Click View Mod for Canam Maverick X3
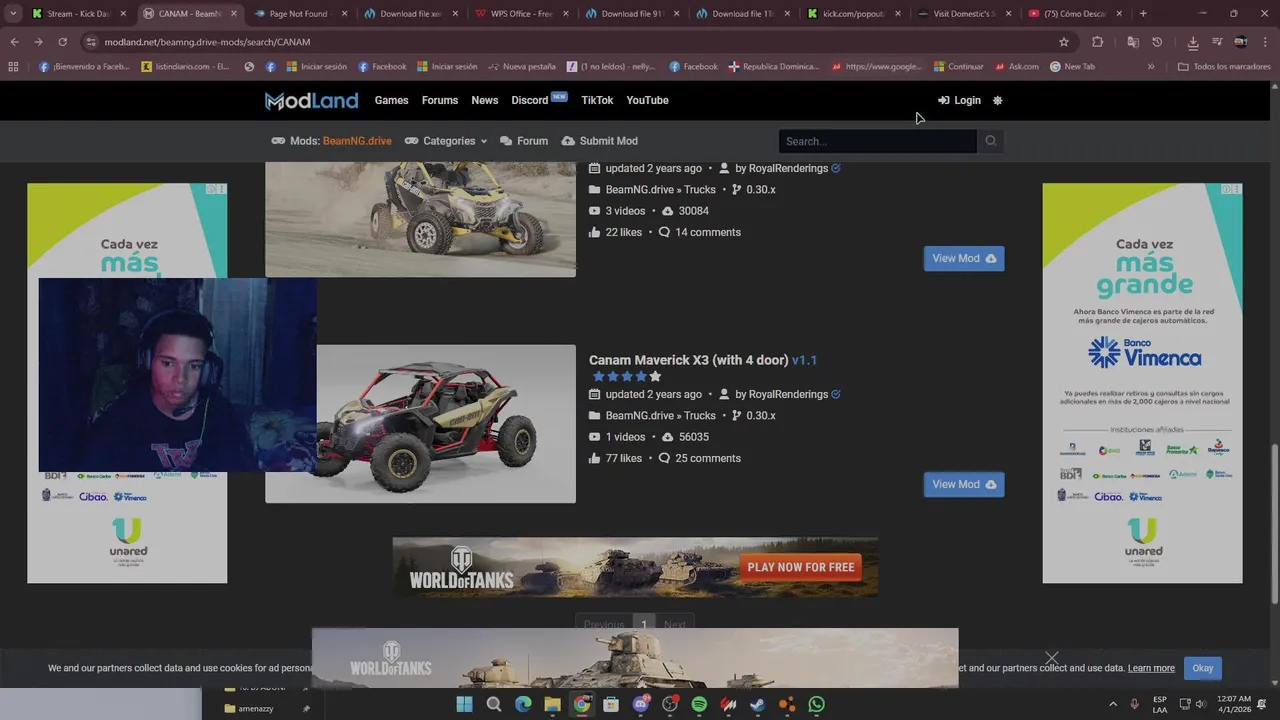The width and height of the screenshot is (1280, 720). pos(964,484)
